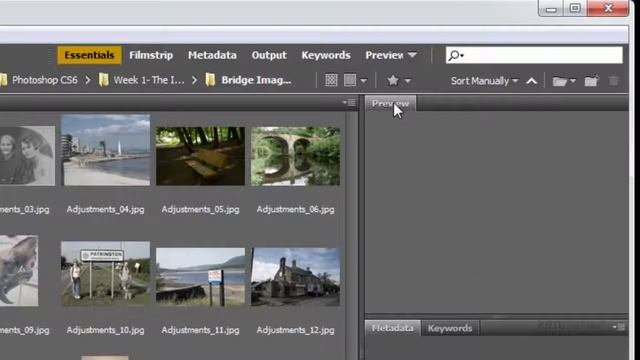Switch to the Essentials workspace
This screenshot has width=640, height=360.
(x=89, y=55)
